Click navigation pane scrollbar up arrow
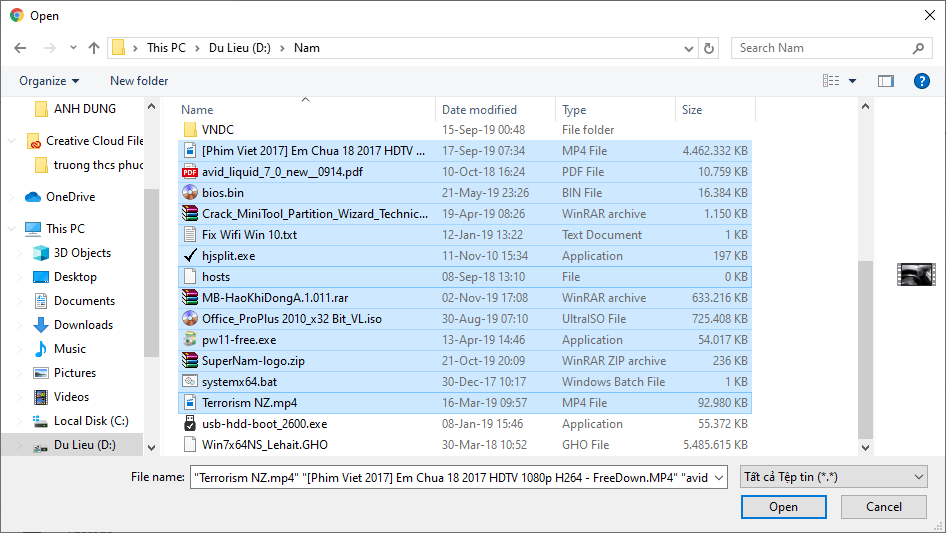The image size is (946, 533). pos(151,106)
